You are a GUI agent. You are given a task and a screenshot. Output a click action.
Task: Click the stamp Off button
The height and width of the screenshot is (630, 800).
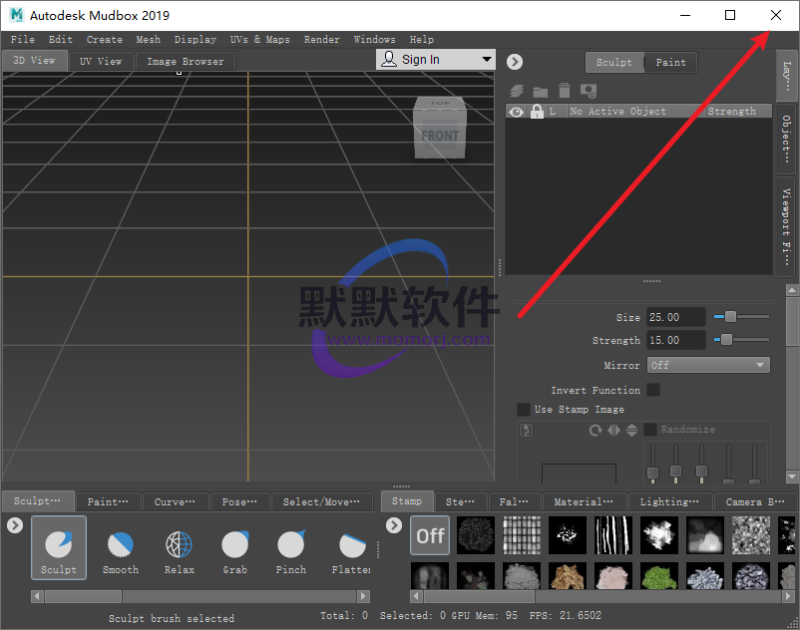point(430,536)
